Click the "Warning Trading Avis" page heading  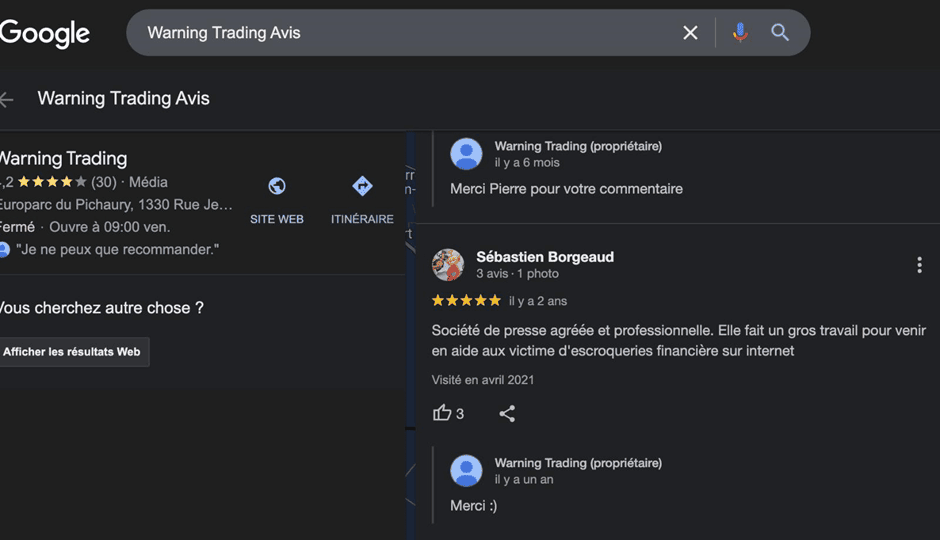tap(123, 98)
